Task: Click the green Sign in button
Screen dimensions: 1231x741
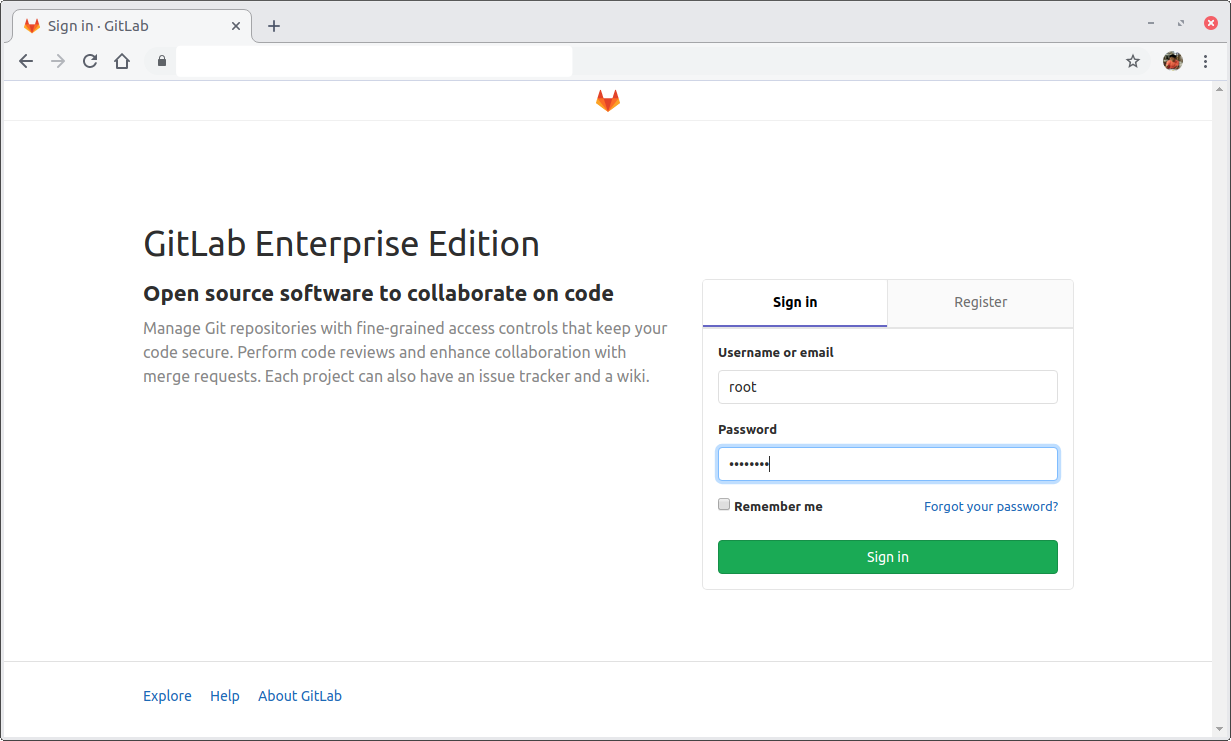Action: (x=888, y=557)
